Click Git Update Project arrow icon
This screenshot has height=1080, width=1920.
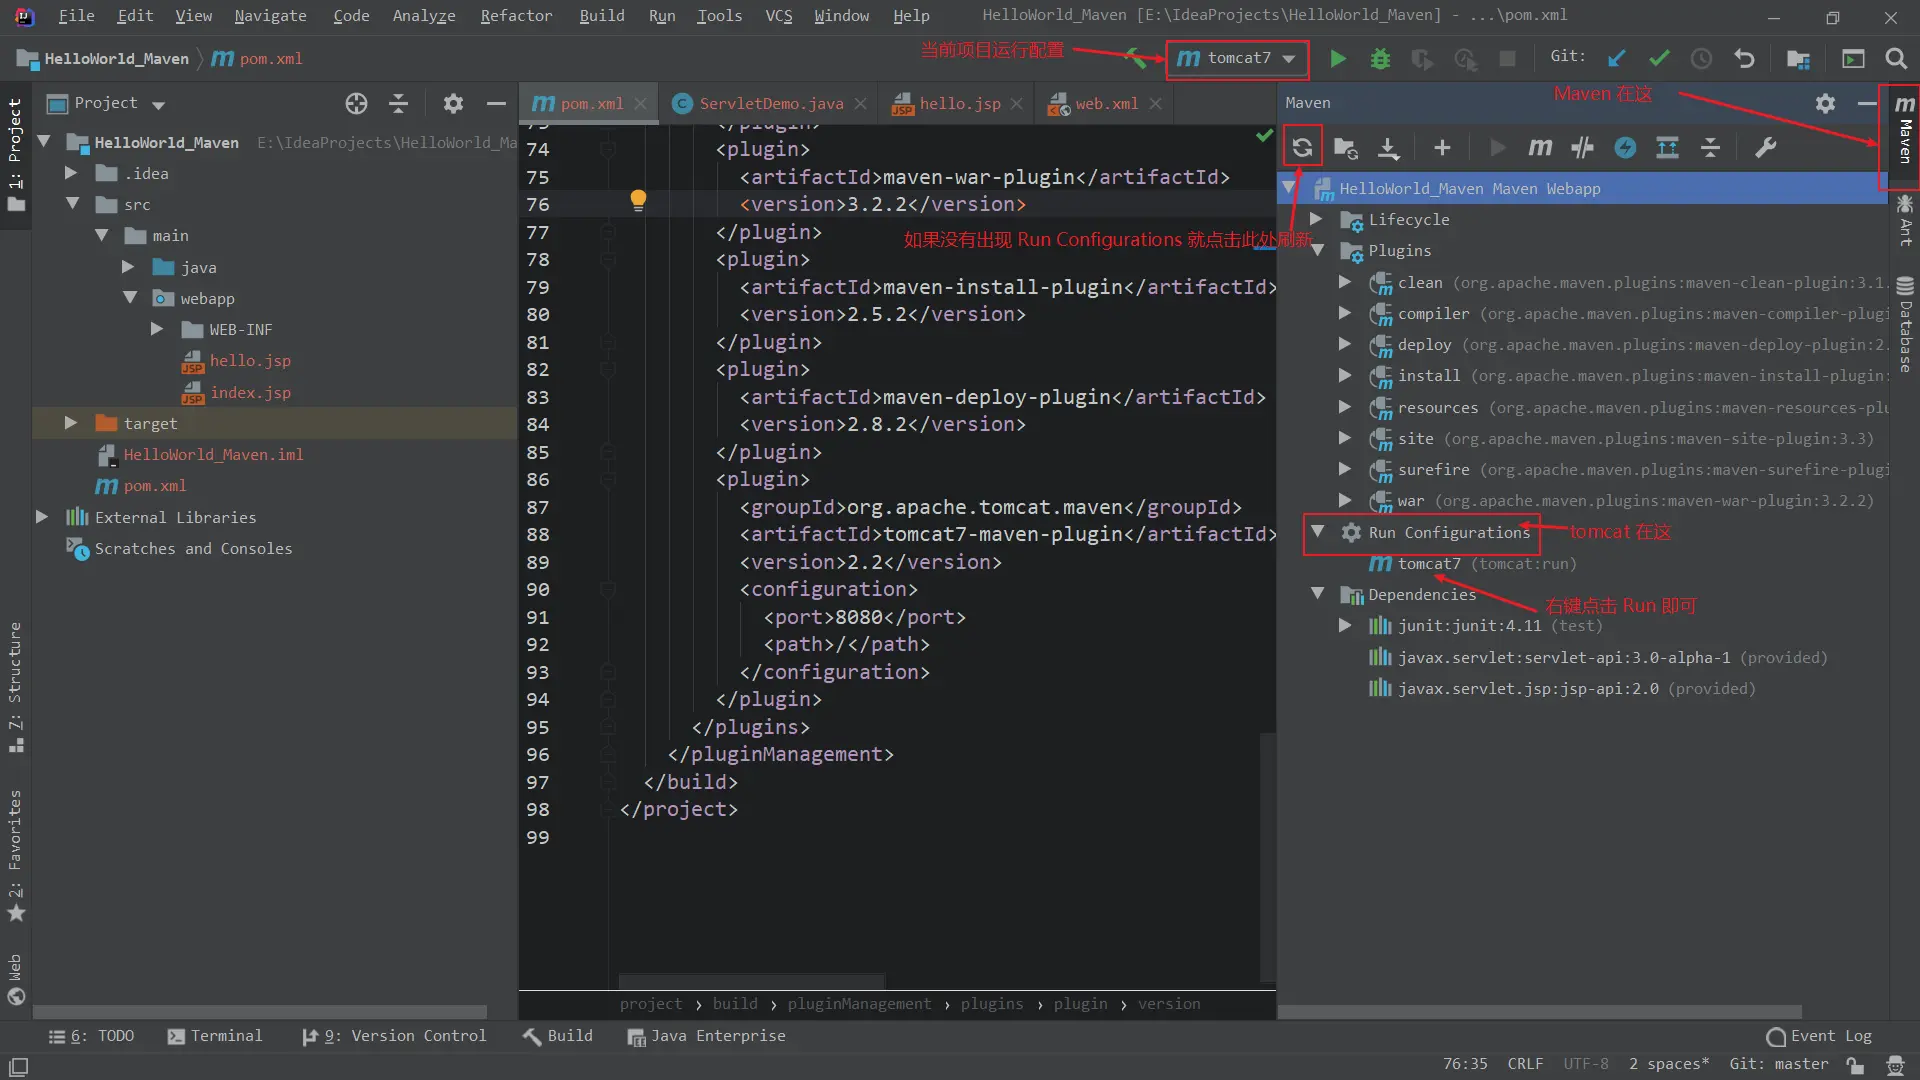pos(1616,59)
